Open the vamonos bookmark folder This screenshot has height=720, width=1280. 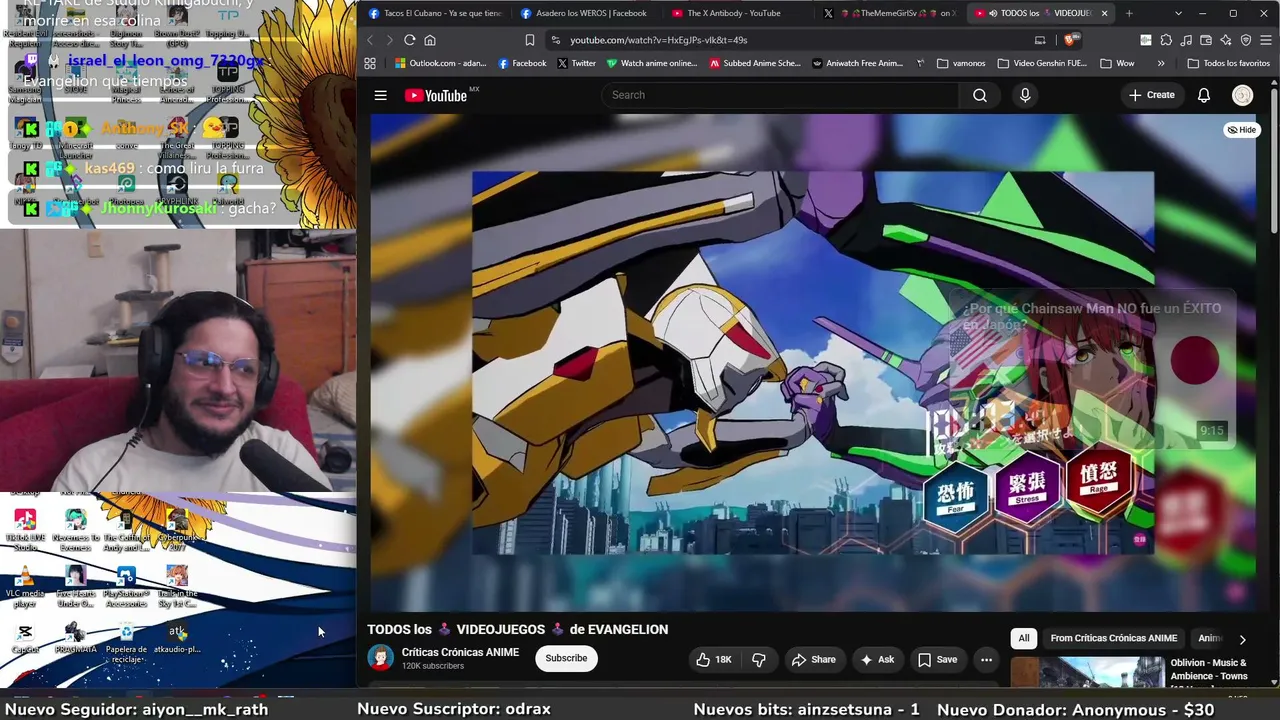tap(961, 63)
